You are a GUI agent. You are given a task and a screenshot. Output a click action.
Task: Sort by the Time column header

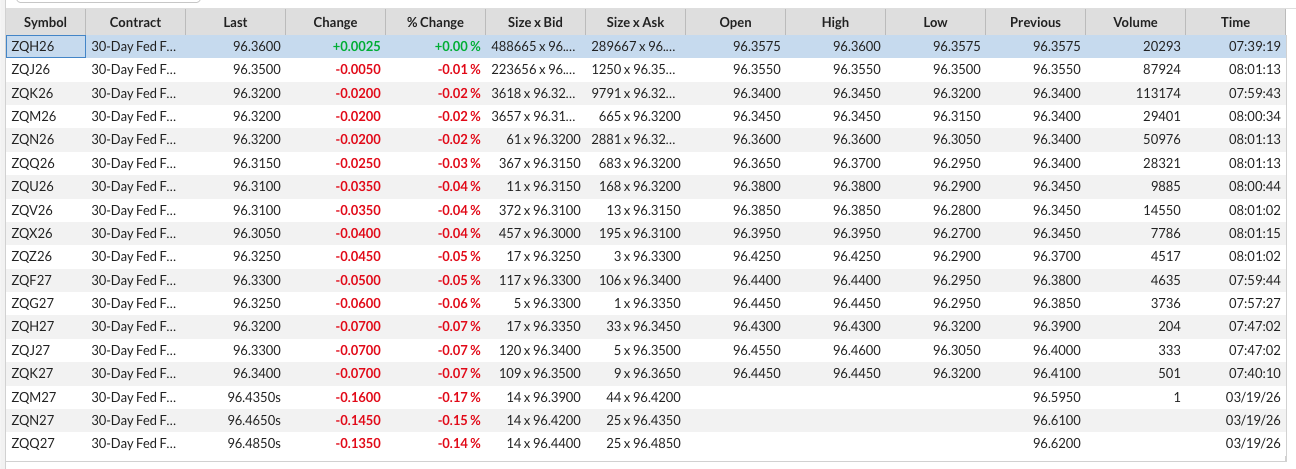click(1235, 22)
